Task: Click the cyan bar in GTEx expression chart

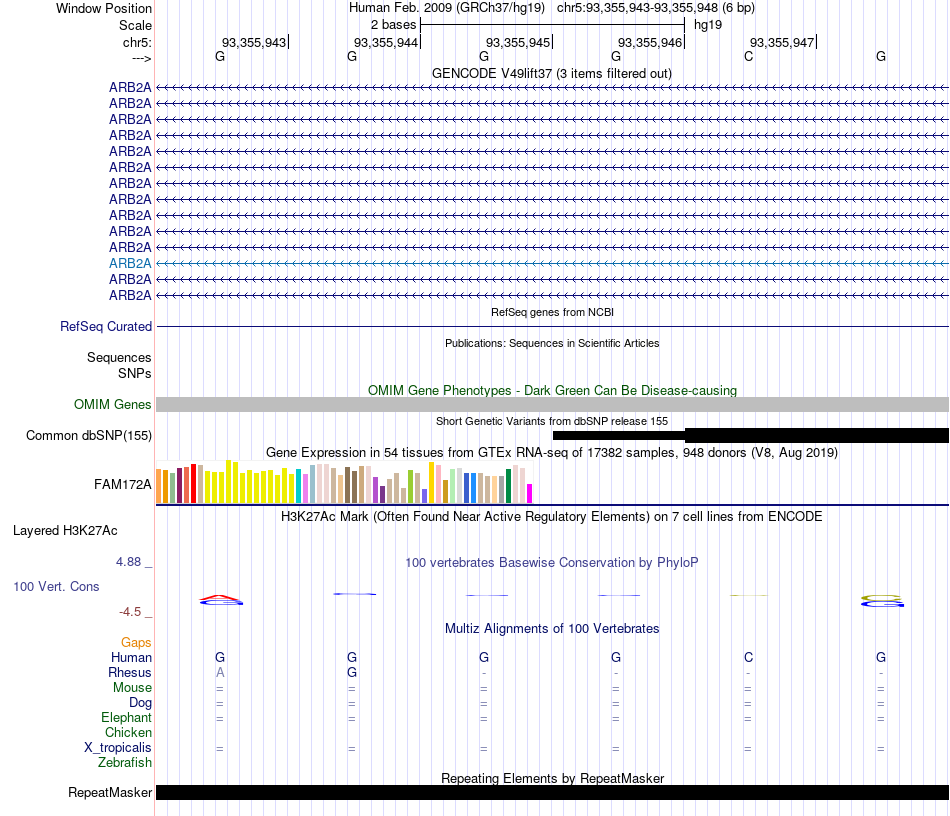Action: pos(299,486)
